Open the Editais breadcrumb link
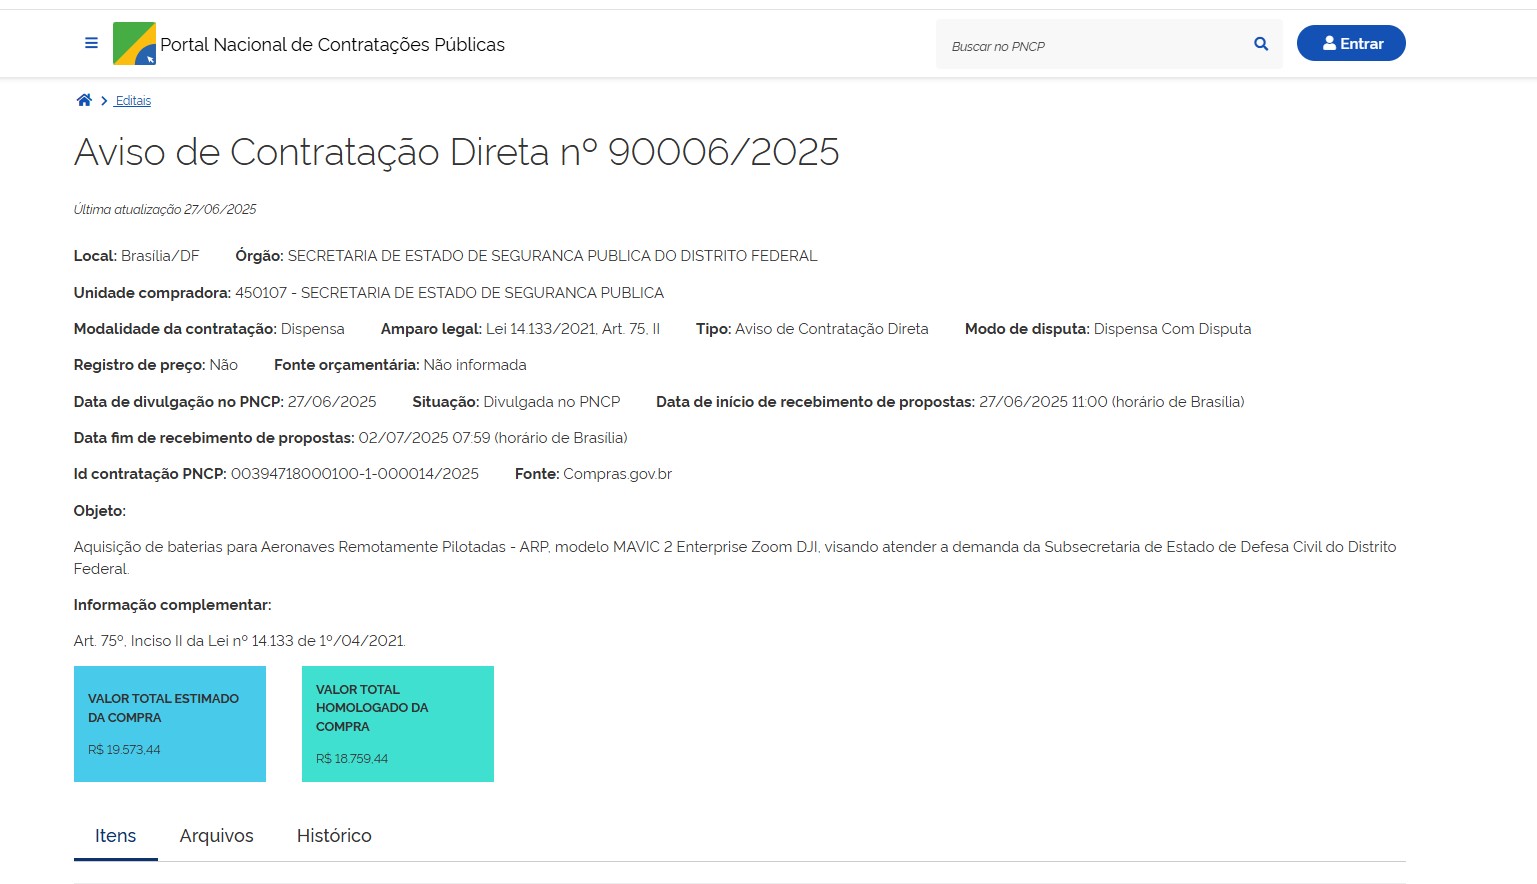The width and height of the screenshot is (1537, 884). click(x=133, y=101)
